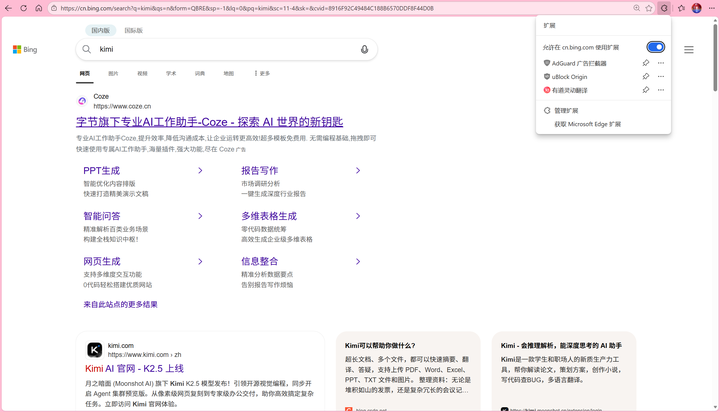Select the 视频 search tab
The image size is (720, 412).
click(142, 73)
